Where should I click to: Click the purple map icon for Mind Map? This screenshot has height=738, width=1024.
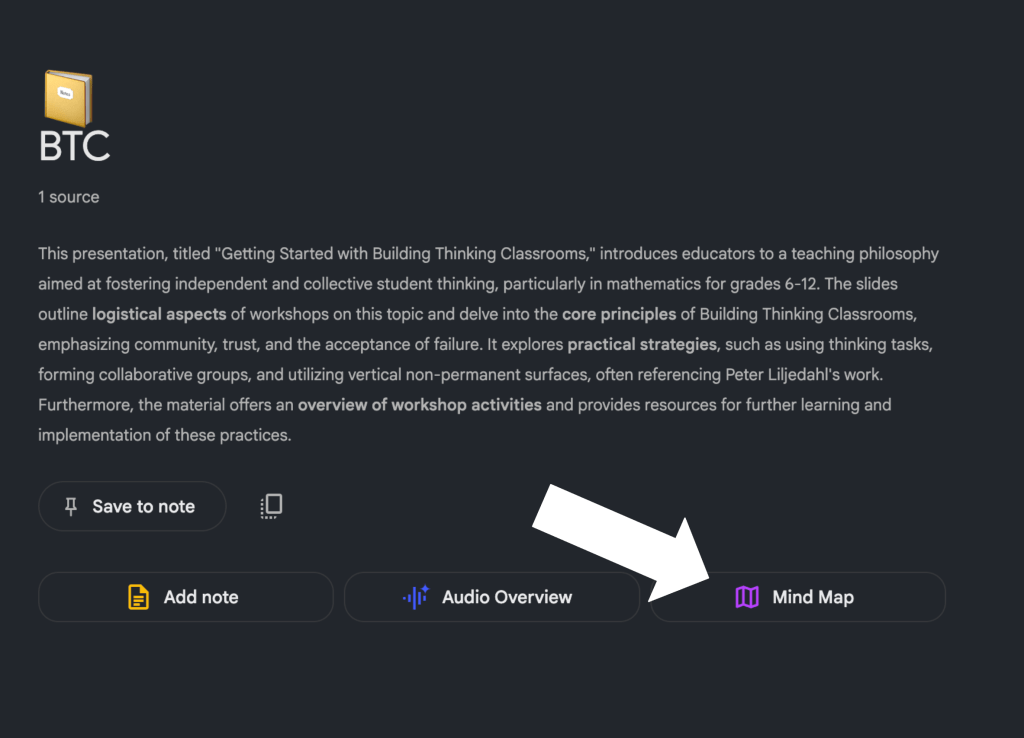[747, 597]
